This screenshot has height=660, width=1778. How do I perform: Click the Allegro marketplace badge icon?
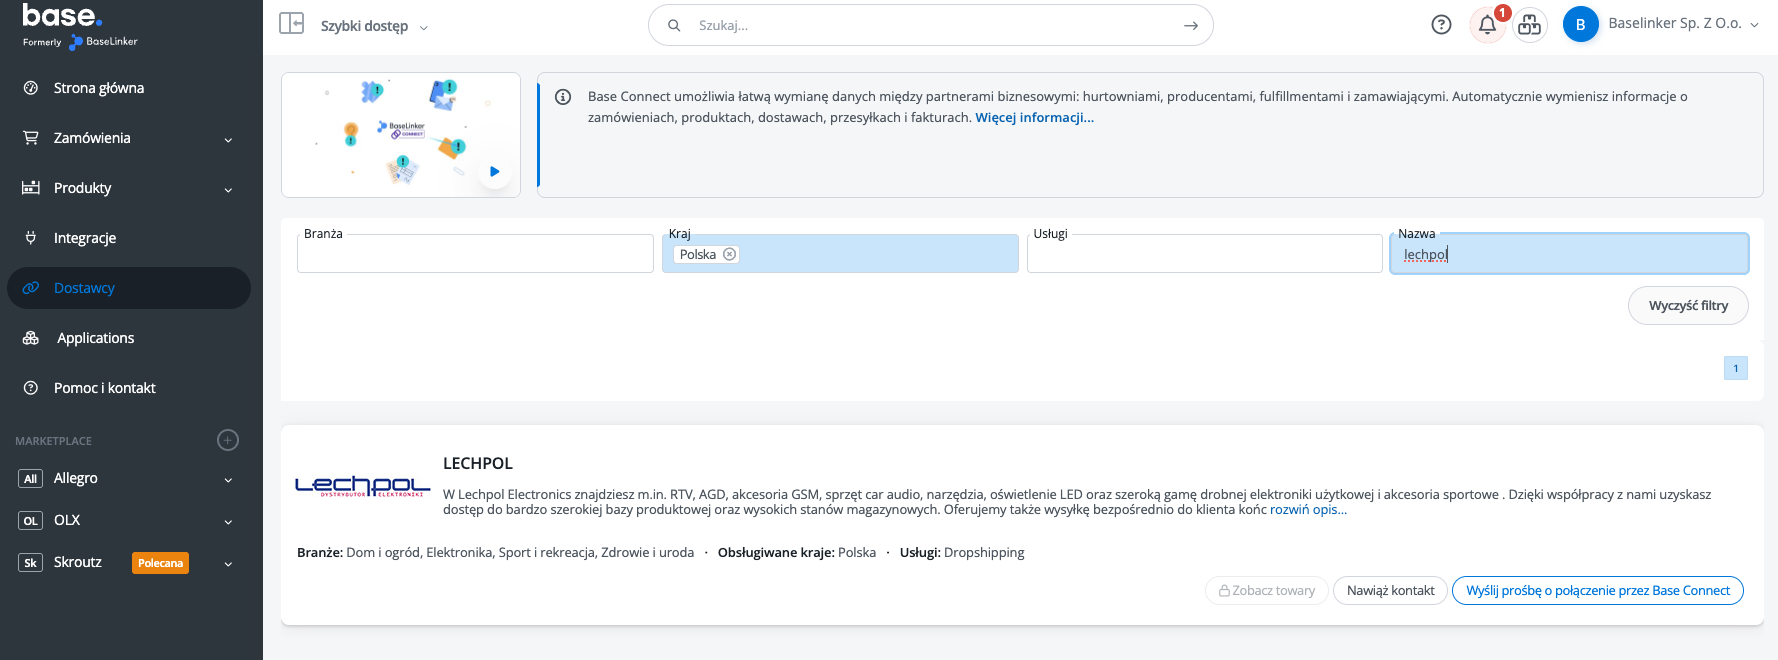31,479
